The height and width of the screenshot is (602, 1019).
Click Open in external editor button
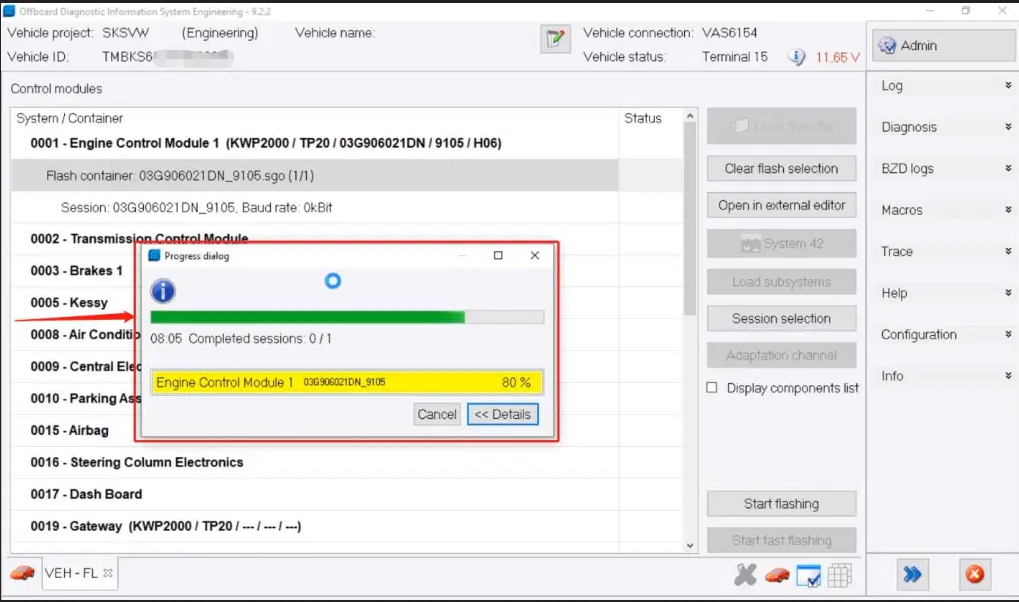[x=781, y=205]
